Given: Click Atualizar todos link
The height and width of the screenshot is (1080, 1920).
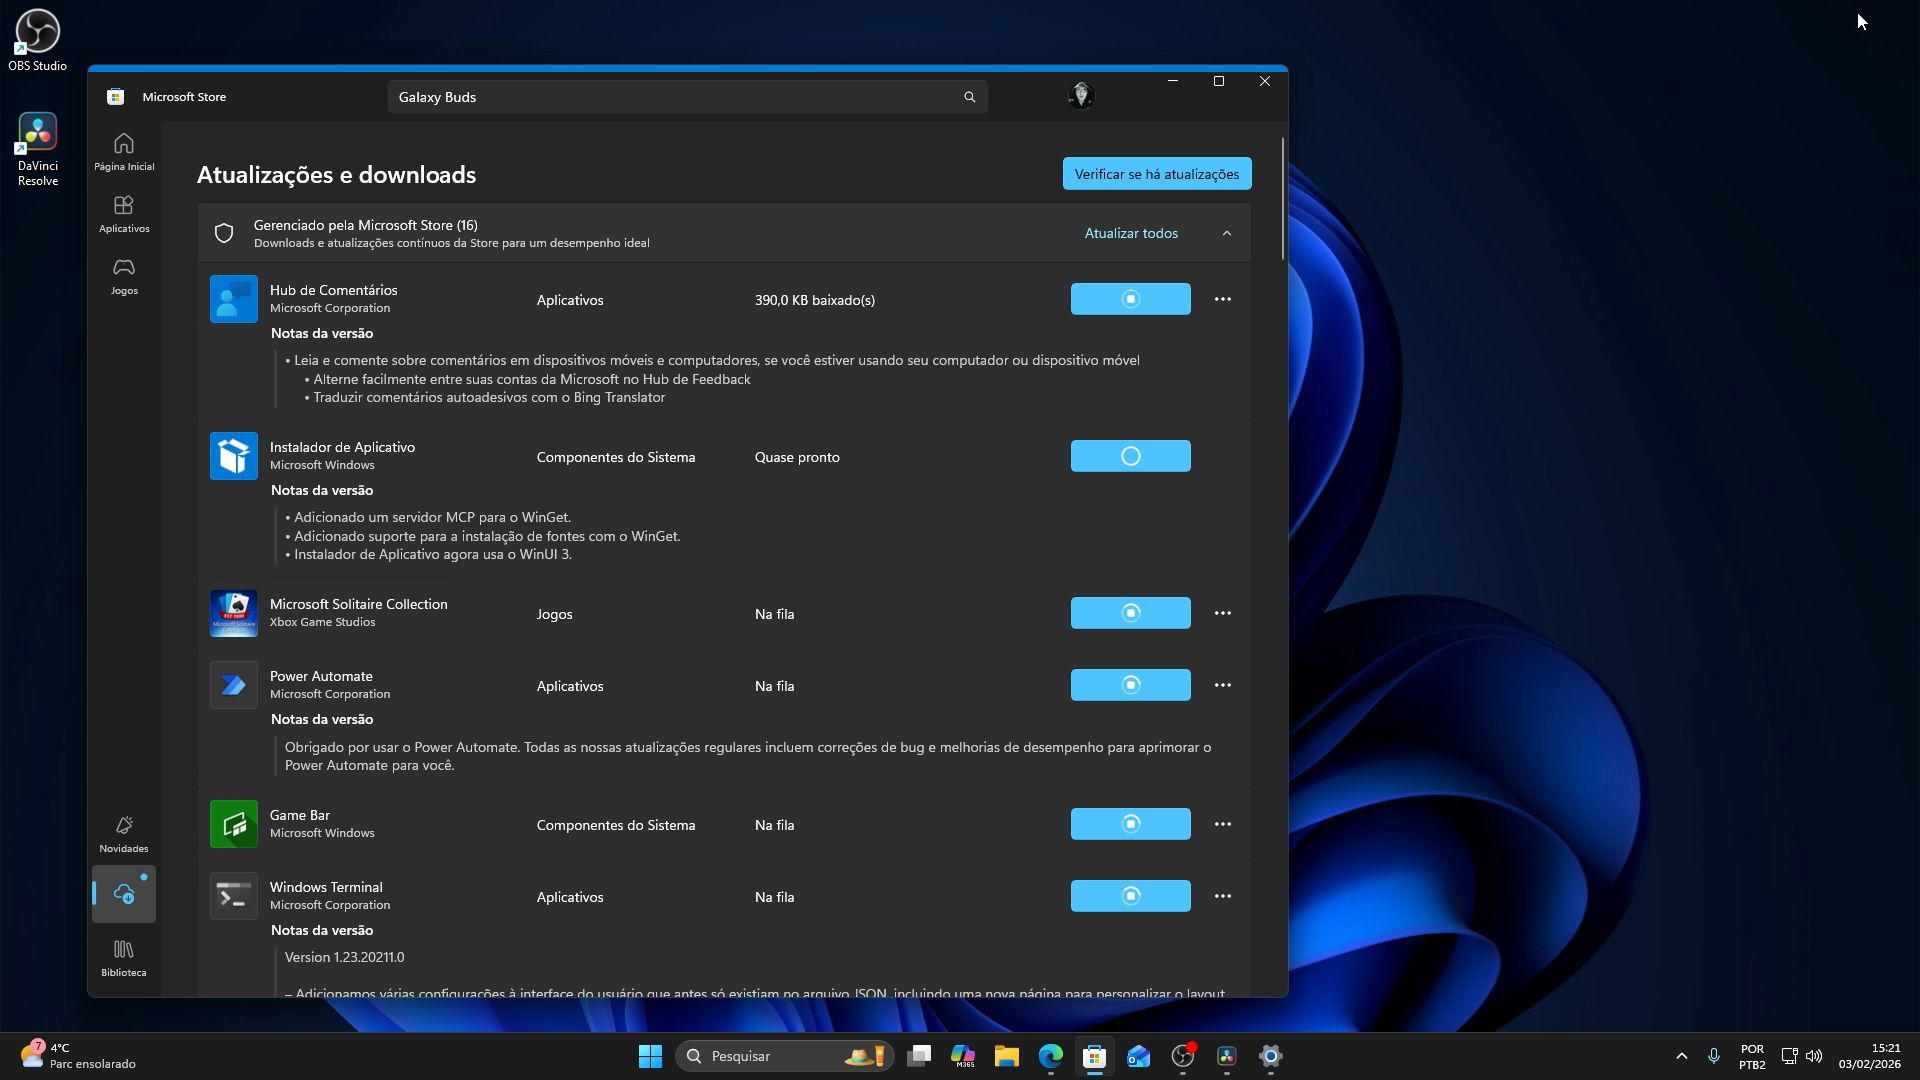Looking at the screenshot, I should coord(1131,233).
